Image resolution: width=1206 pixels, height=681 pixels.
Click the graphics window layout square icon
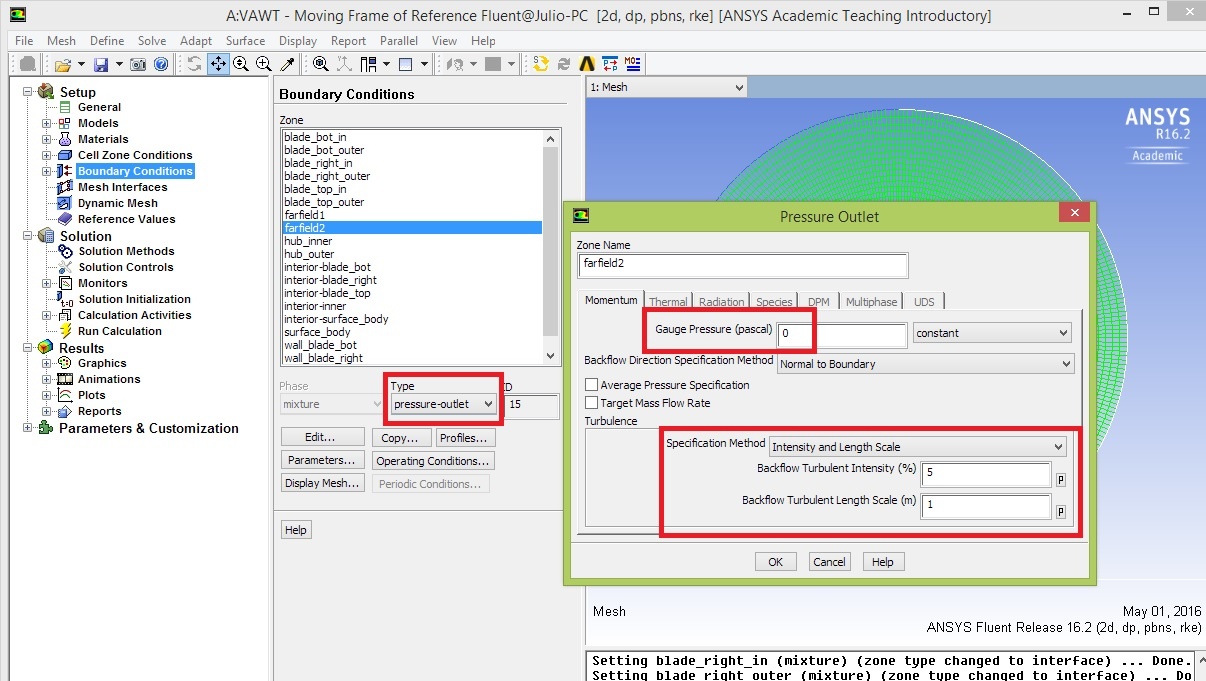coord(406,64)
